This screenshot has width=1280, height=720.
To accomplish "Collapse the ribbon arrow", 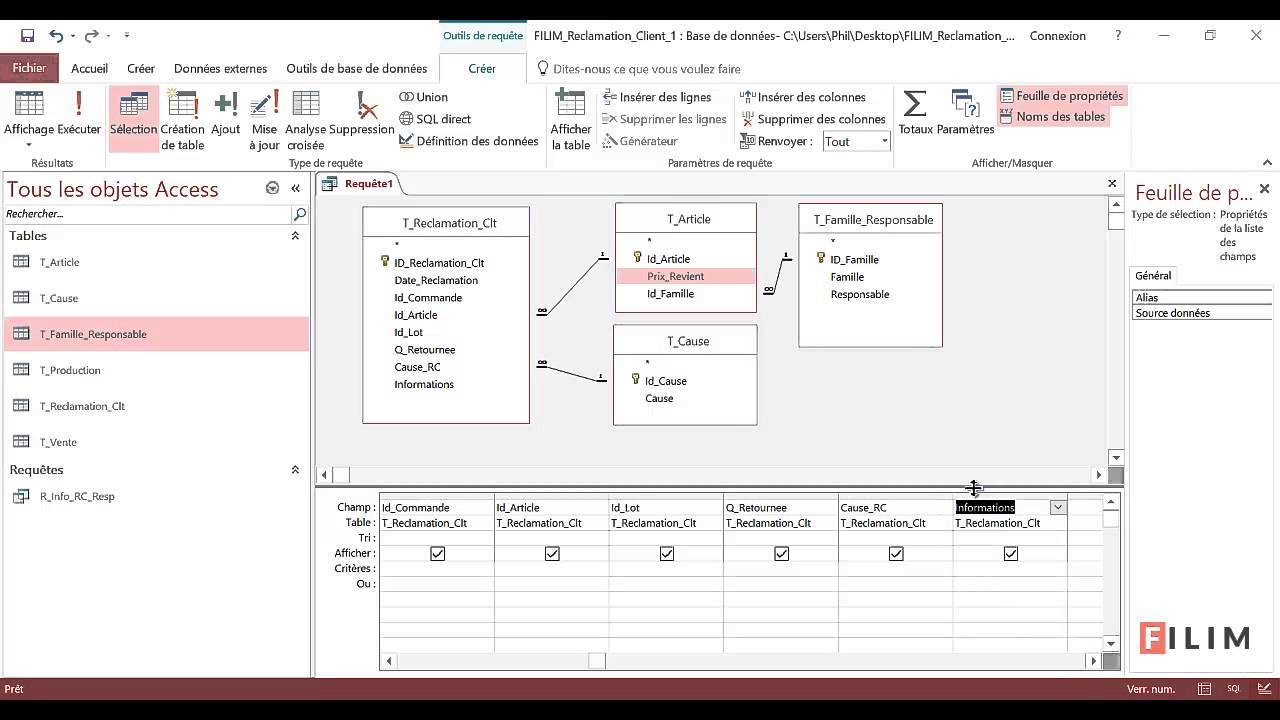I will click(x=1267, y=163).
